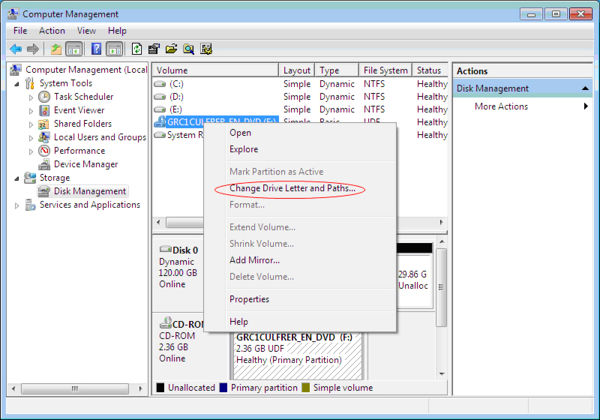Choose Explore from the context menu
The height and width of the screenshot is (420, 600).
[244, 149]
